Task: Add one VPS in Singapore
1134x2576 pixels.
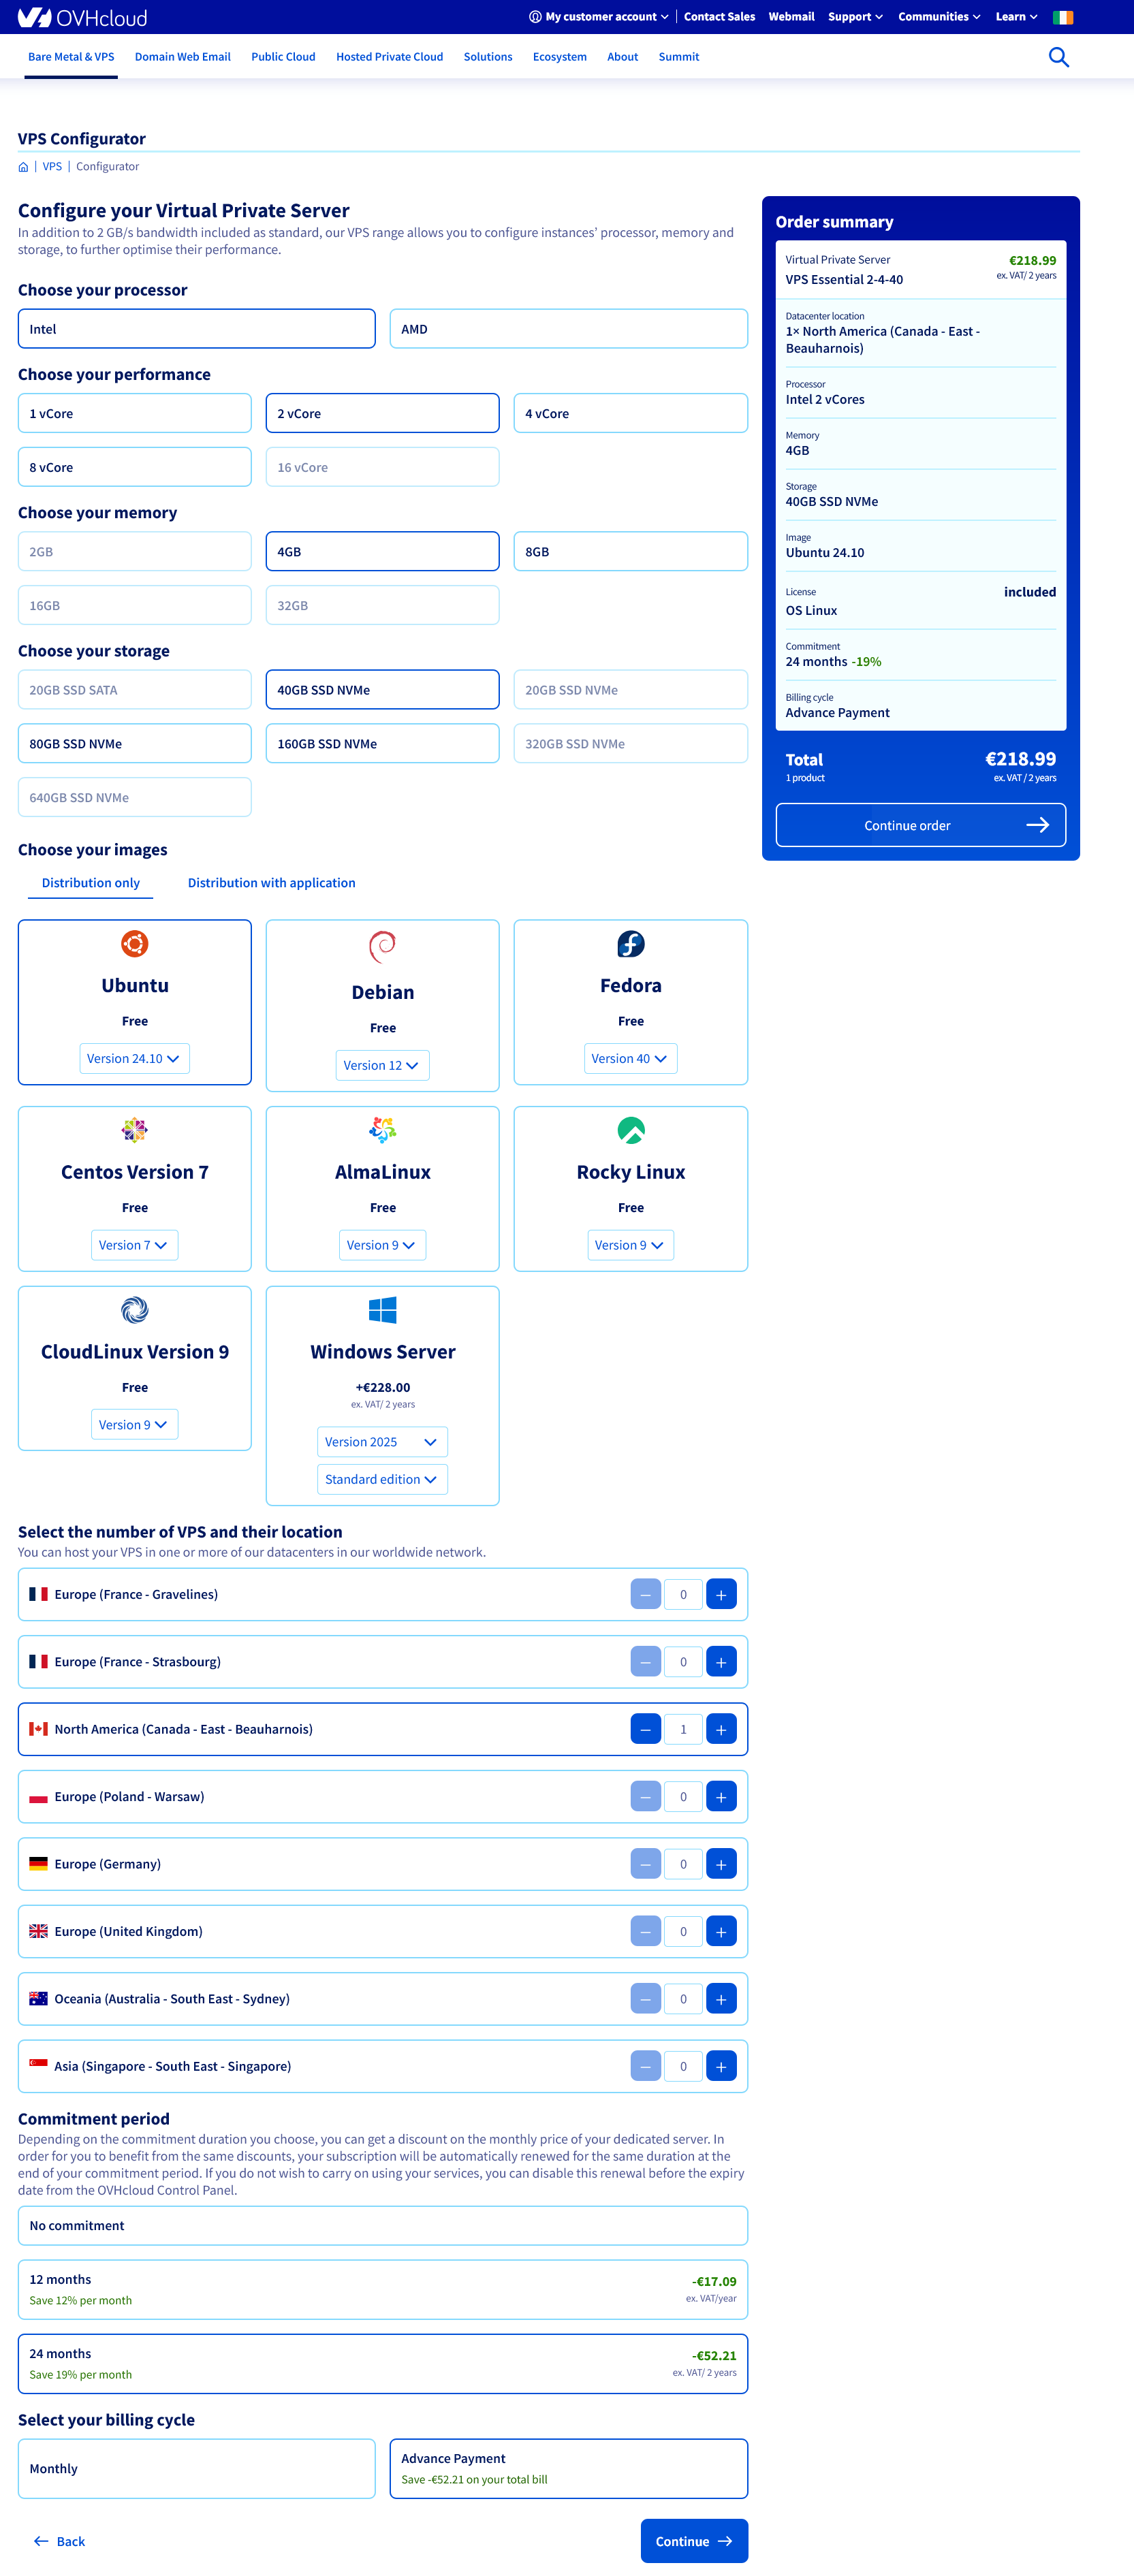Action: [x=721, y=2066]
